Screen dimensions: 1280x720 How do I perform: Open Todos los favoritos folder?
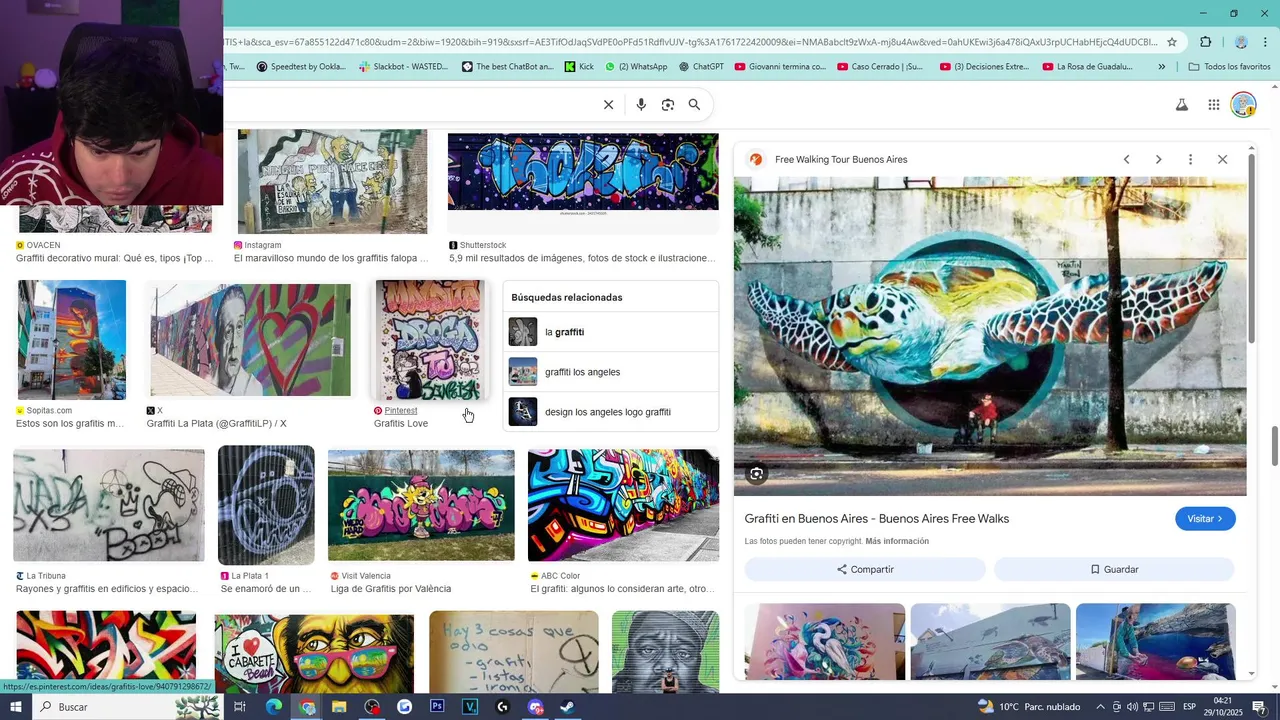pyautogui.click(x=1229, y=67)
